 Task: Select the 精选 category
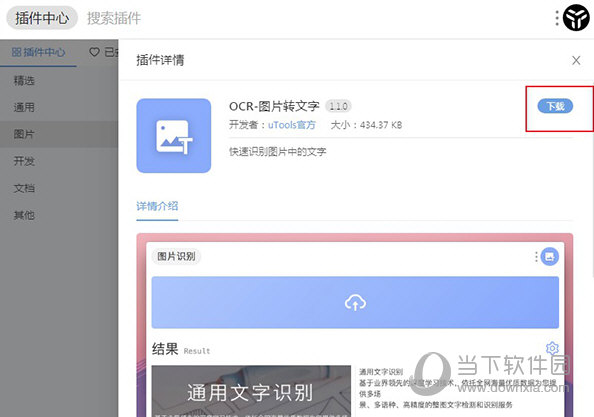(24, 80)
